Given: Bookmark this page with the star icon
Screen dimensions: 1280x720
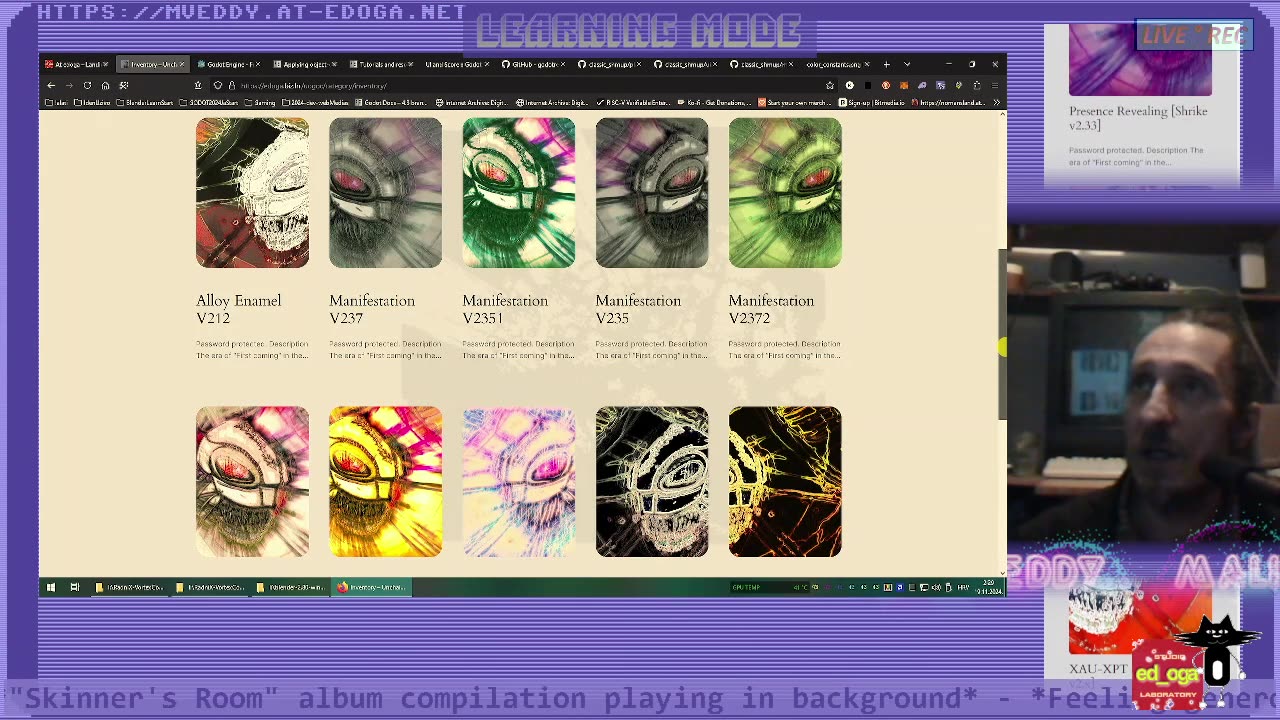Looking at the screenshot, I should pos(829,86).
